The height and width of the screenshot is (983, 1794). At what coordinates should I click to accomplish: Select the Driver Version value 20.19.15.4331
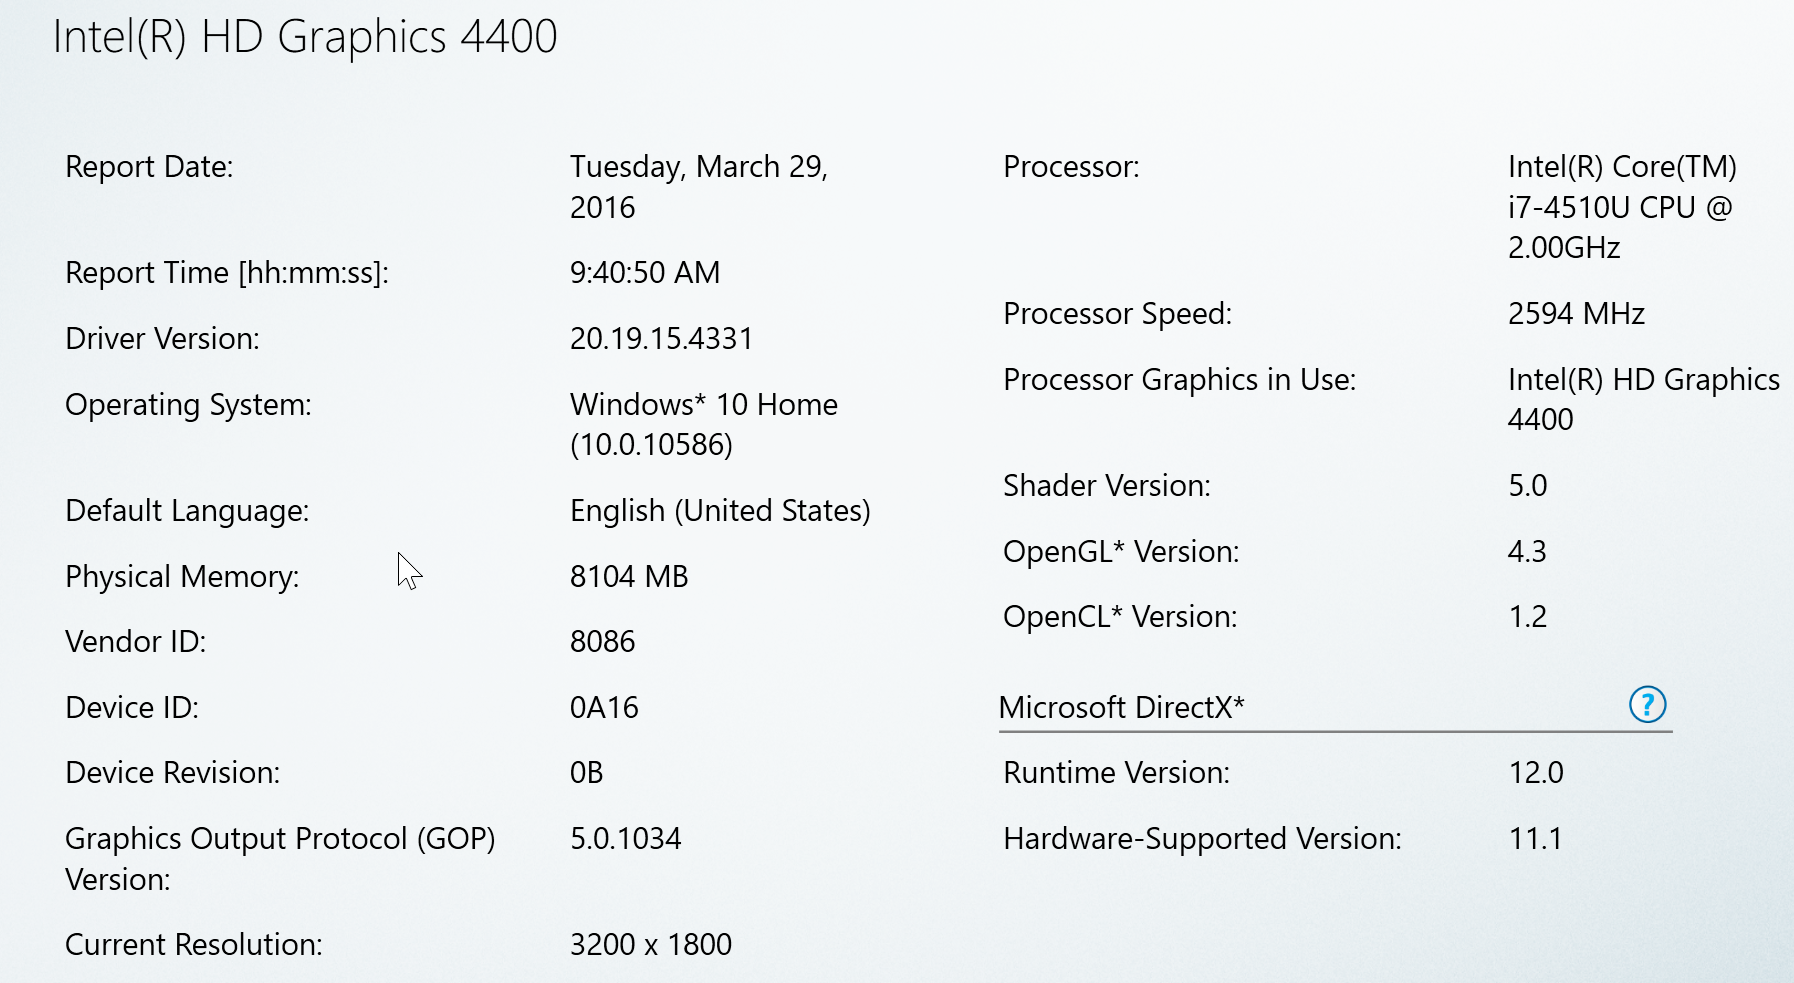tap(661, 339)
